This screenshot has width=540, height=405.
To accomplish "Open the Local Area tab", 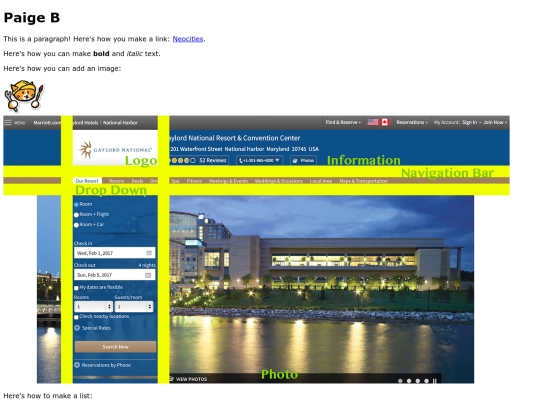I will tap(321, 181).
